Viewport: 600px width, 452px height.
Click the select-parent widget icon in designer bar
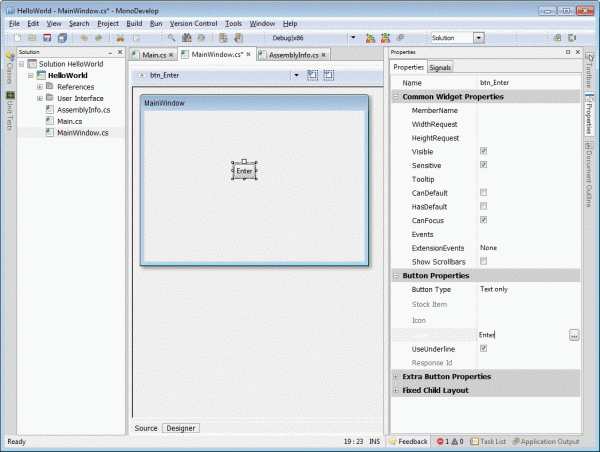tap(313, 75)
